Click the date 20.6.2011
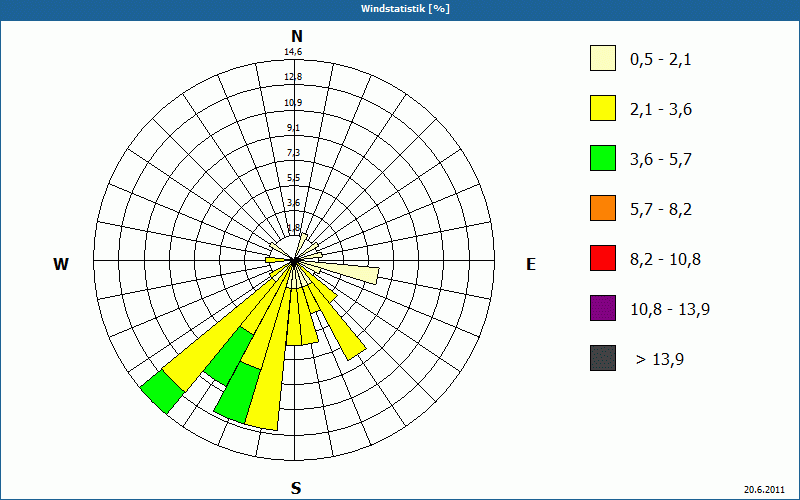The image size is (800, 500). (764, 489)
